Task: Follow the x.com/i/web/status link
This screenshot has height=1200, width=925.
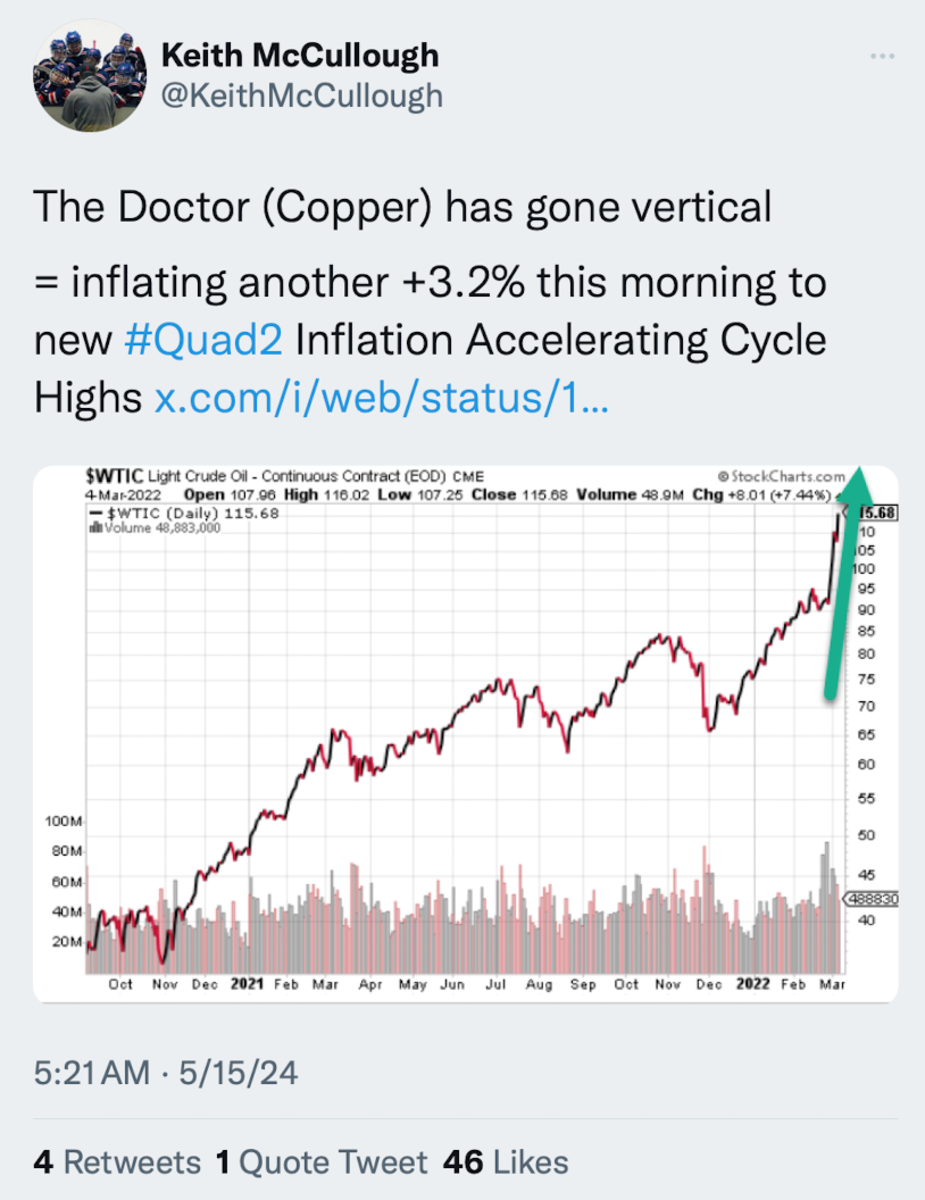Action: pos(381,398)
